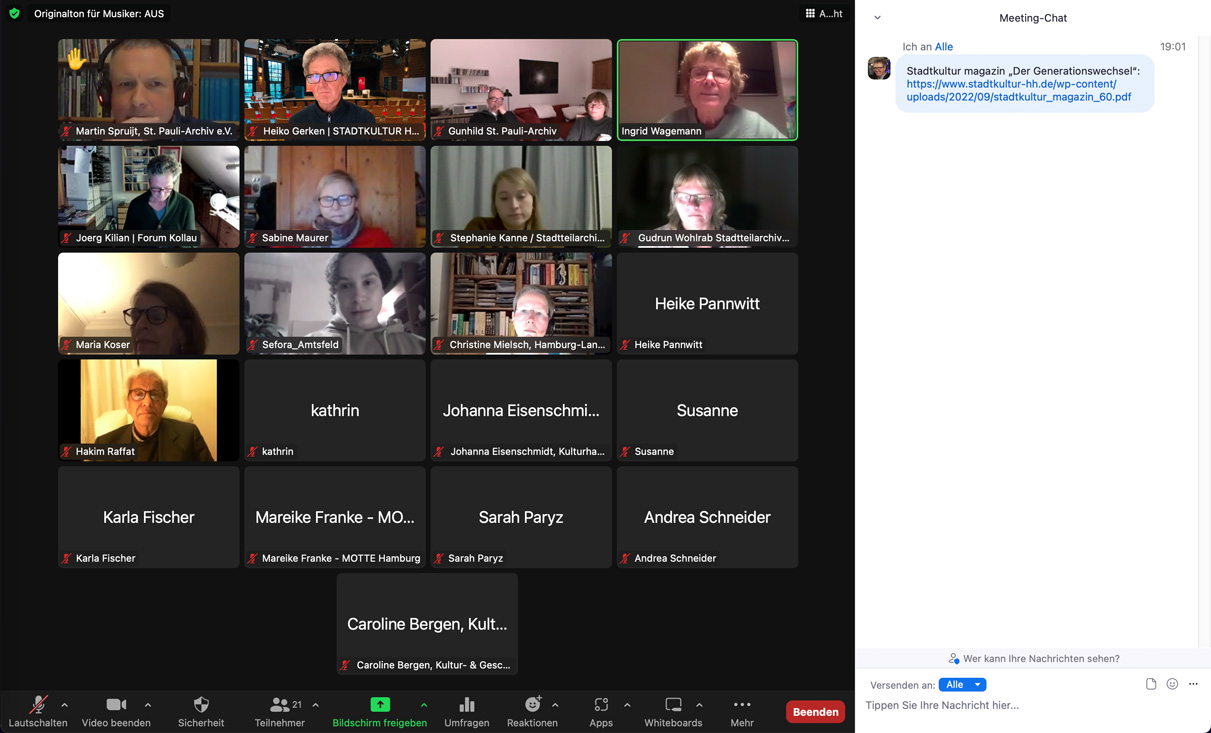This screenshot has height=733, width=1211.
Task: Open emoji picker in chat input
Action: point(1172,685)
